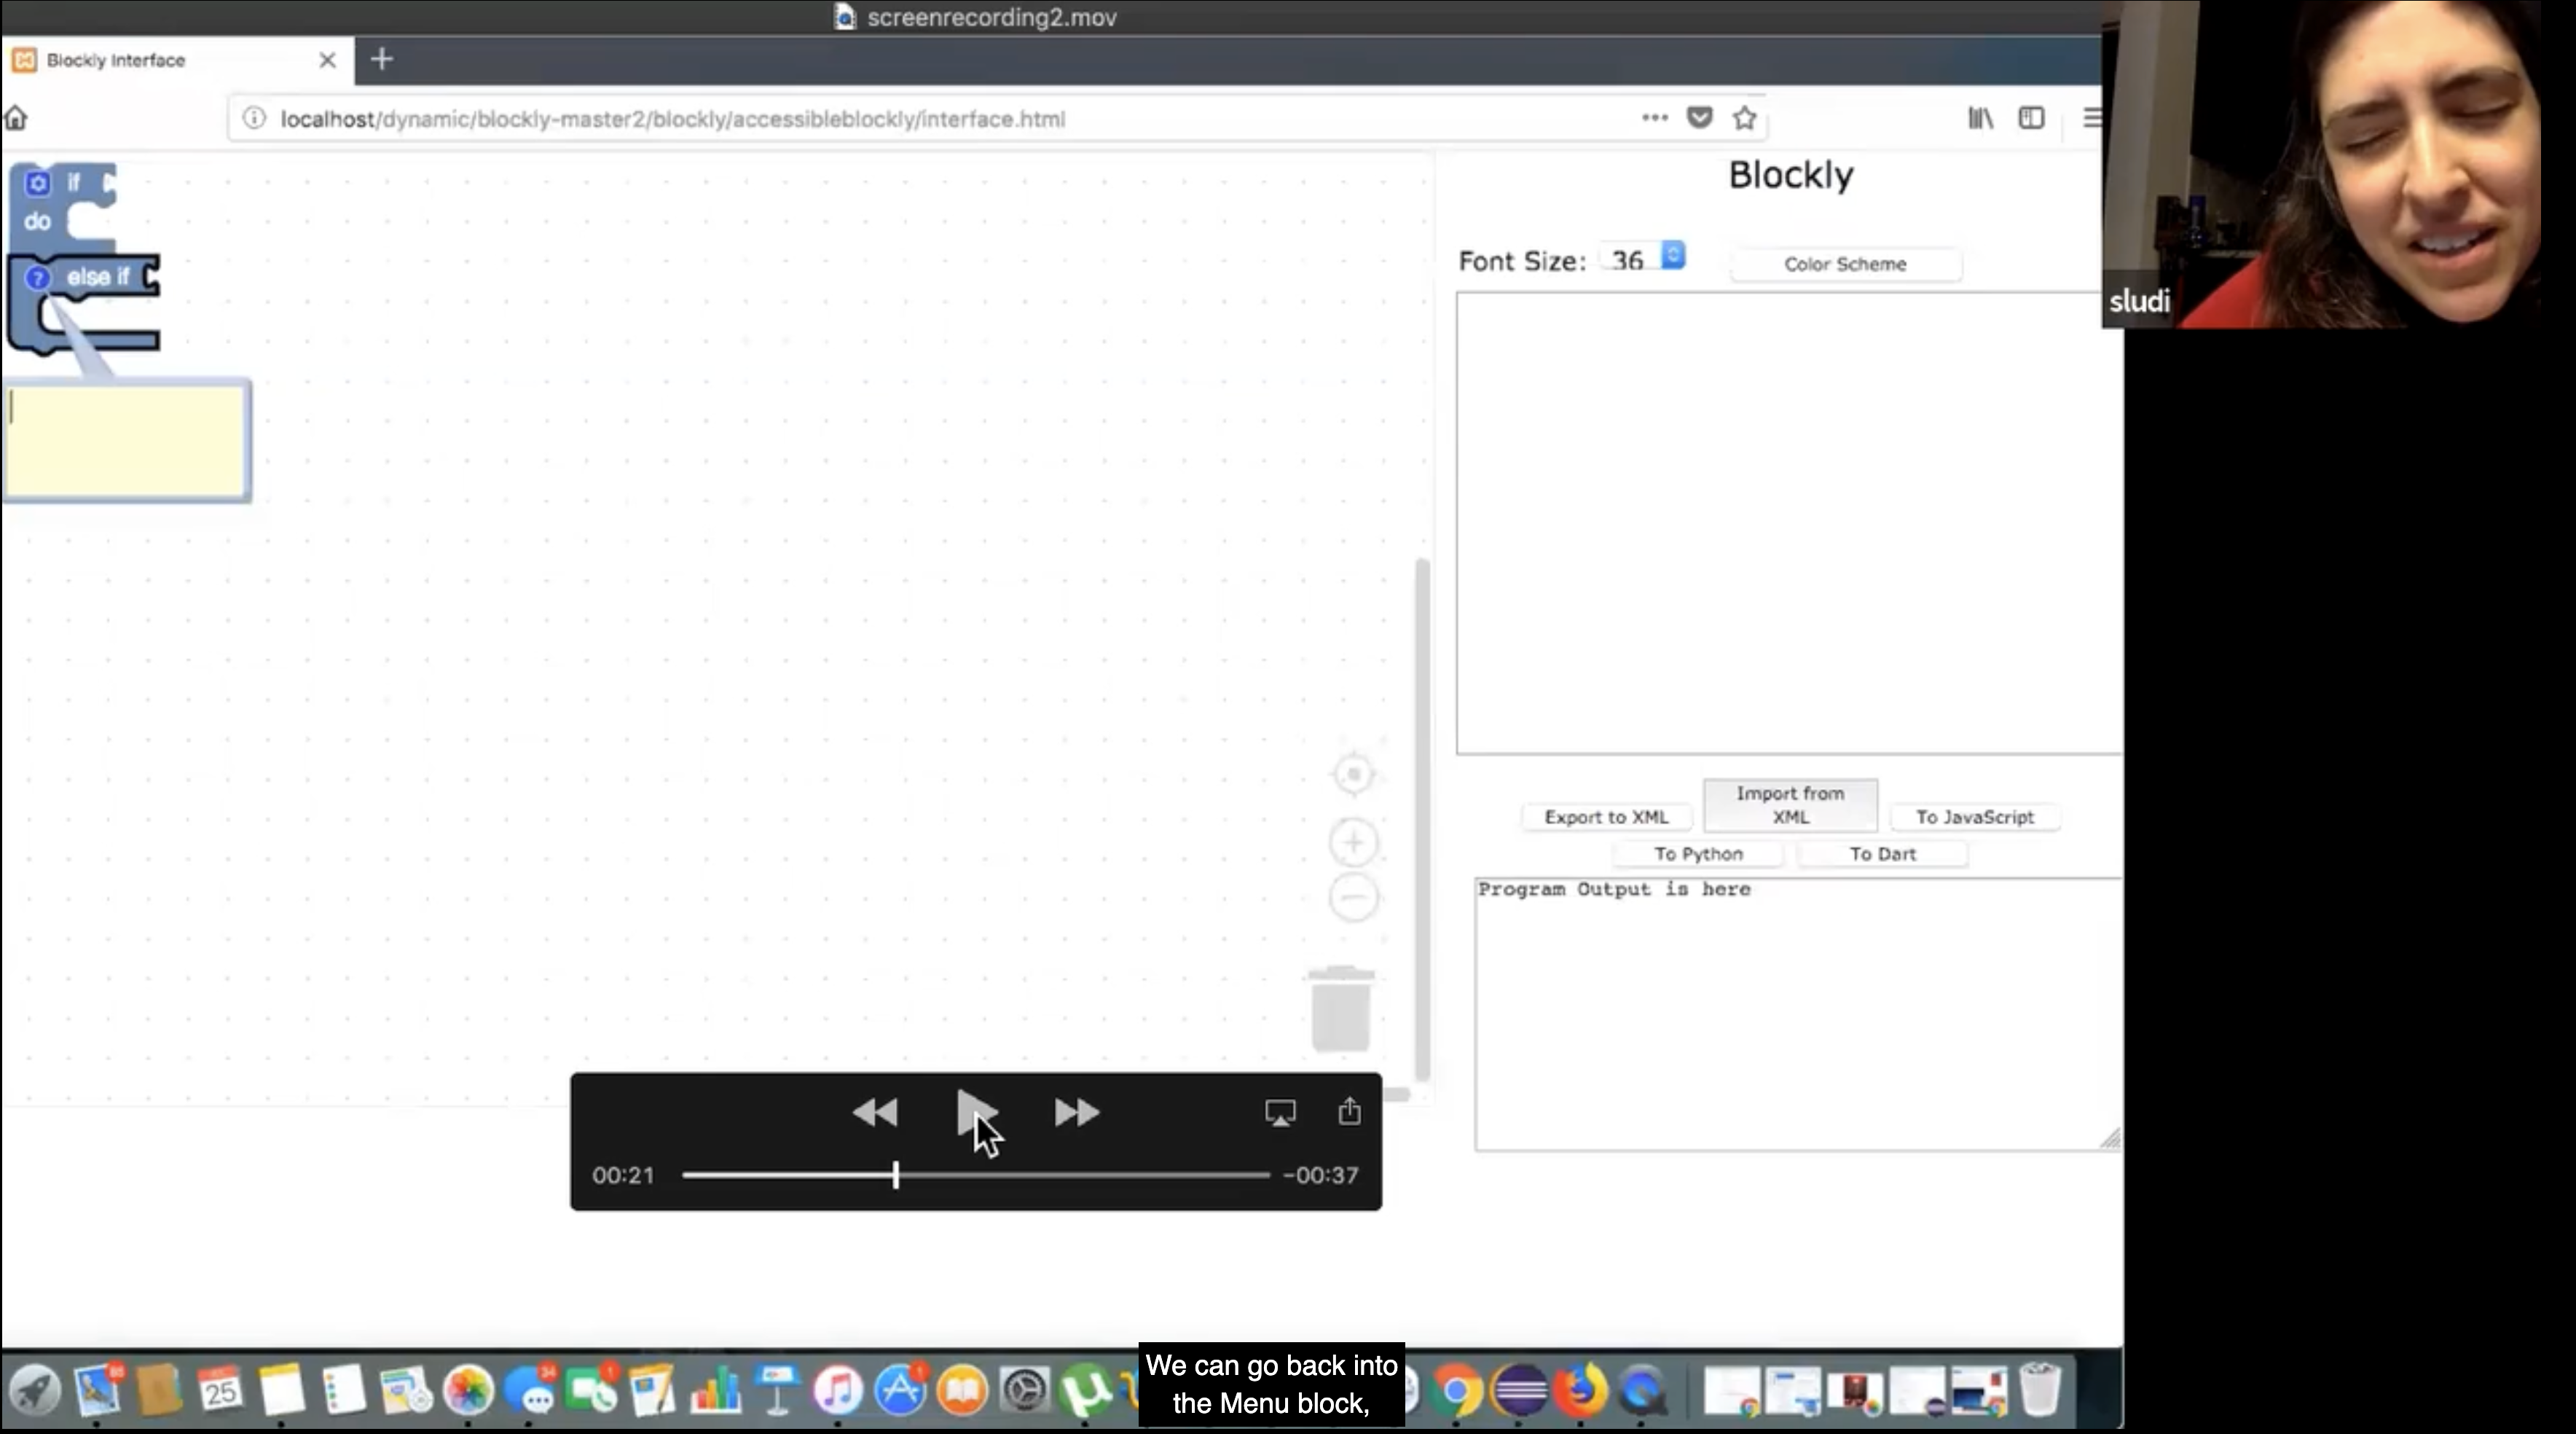This screenshot has width=2576, height=1434.
Task: Zoom in with the workspace plus icon
Action: pos(1353,842)
